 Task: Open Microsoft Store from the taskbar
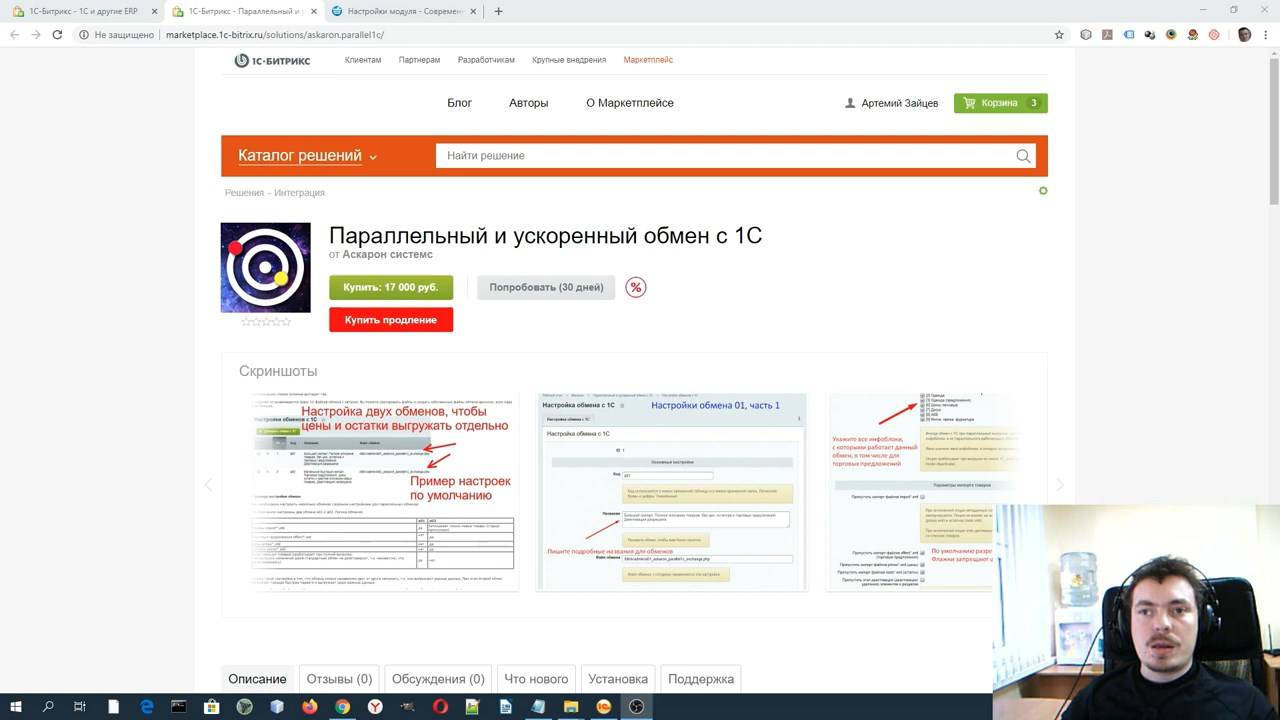(211, 706)
